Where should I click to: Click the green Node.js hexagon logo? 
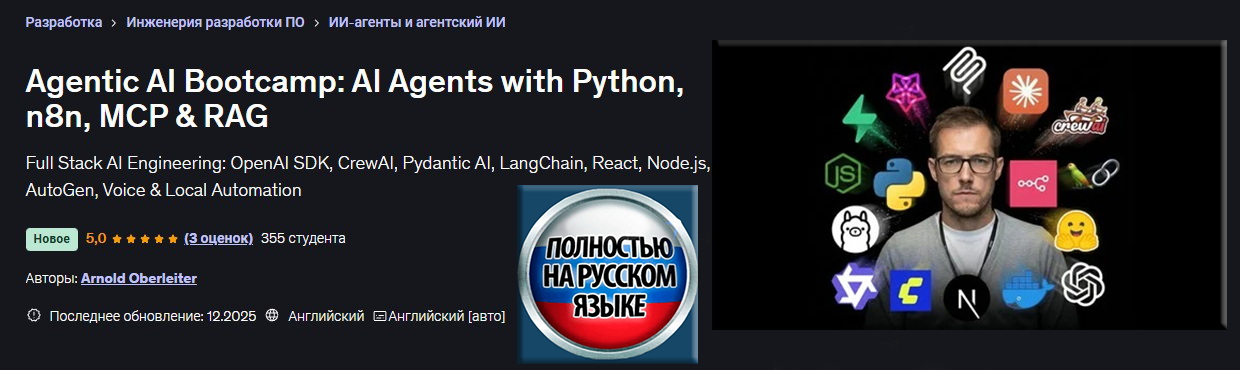tap(843, 175)
